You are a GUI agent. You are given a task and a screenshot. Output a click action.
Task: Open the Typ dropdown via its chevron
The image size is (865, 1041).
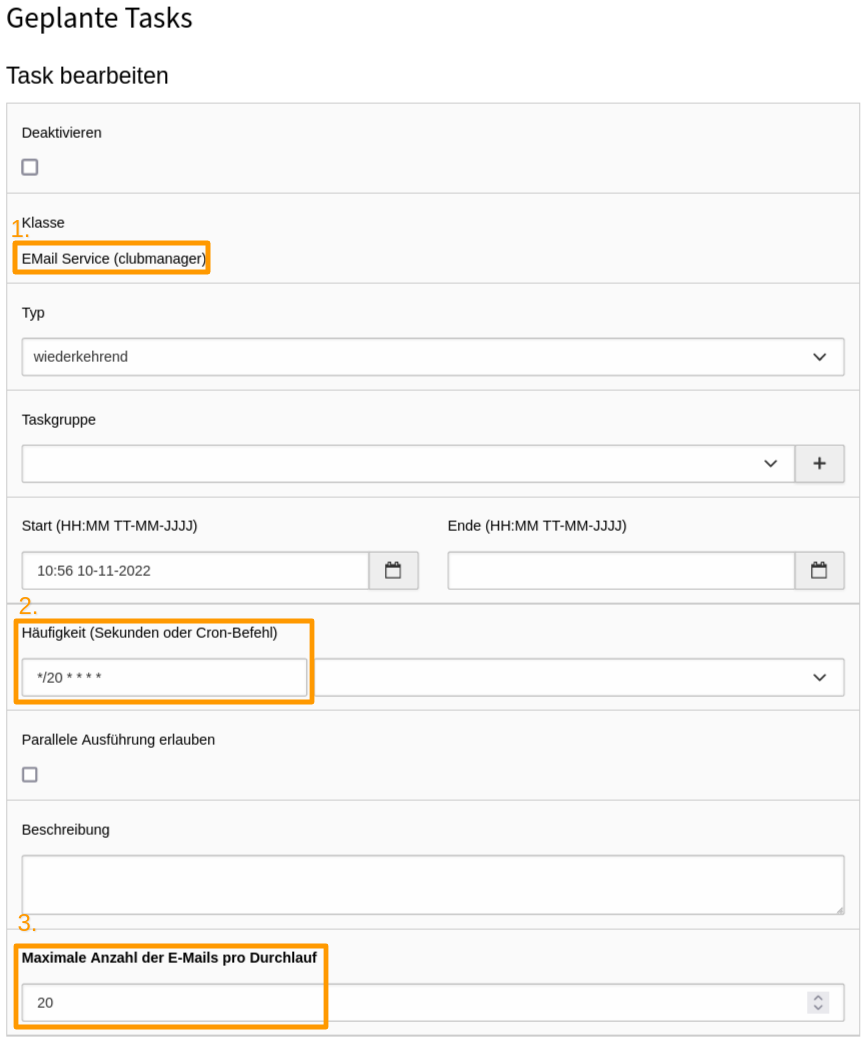(822, 357)
